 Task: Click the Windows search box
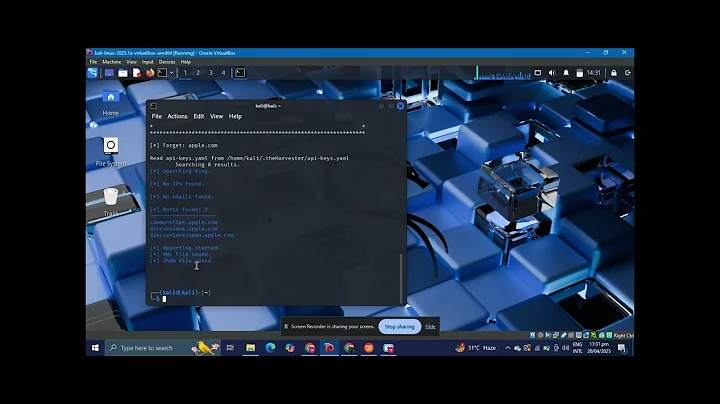(x=163, y=348)
